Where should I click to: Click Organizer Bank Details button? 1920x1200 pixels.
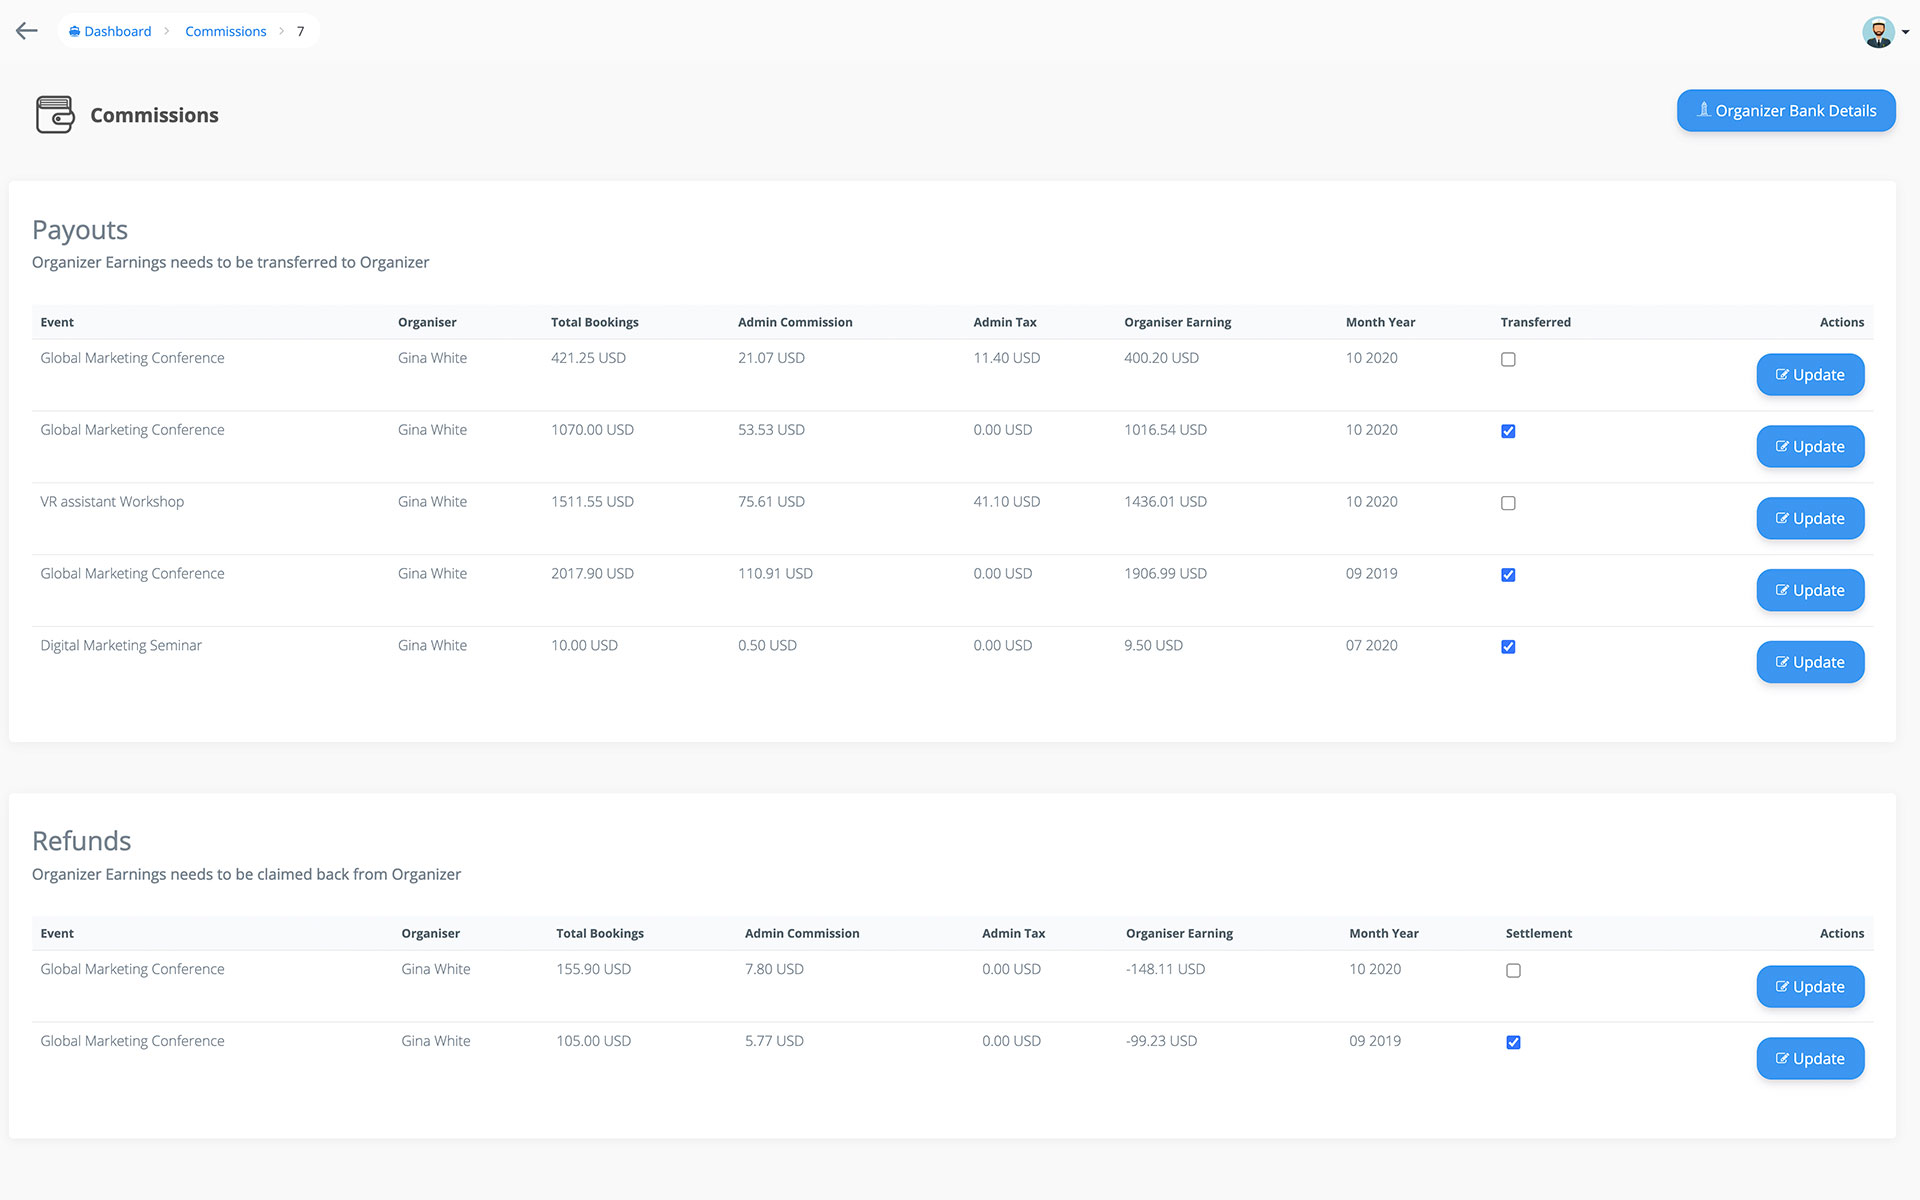click(1785, 111)
